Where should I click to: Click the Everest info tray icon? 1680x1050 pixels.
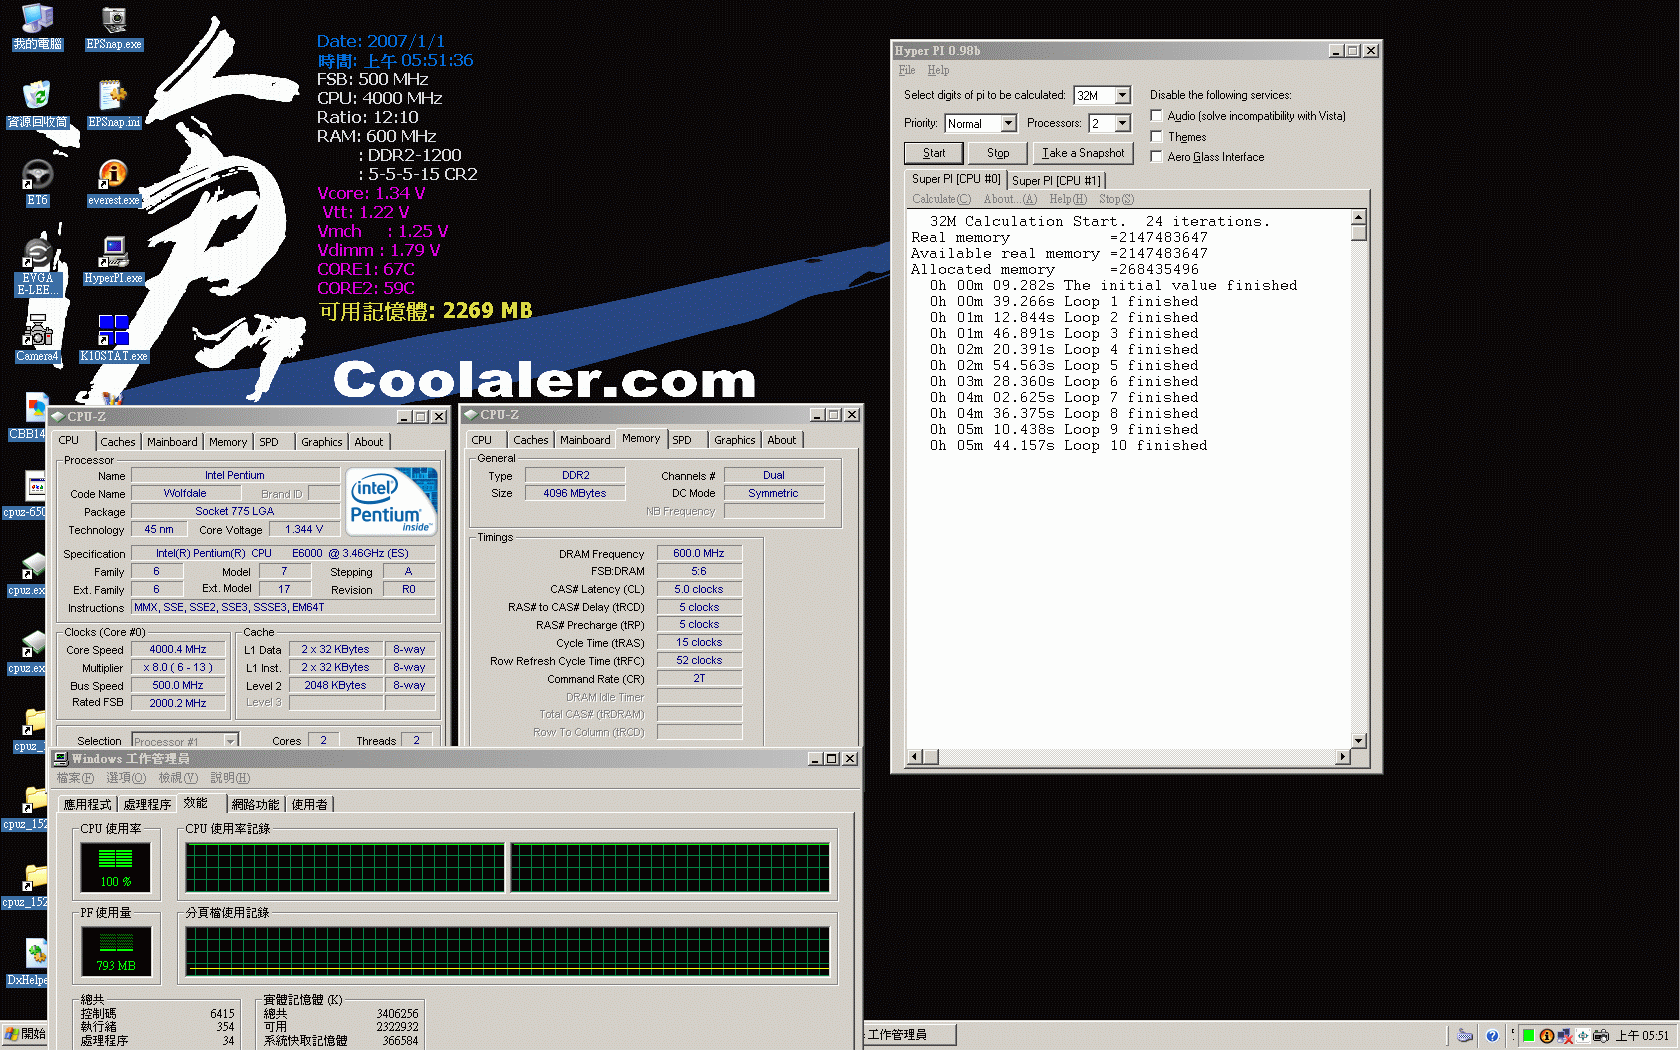coord(1546,1036)
